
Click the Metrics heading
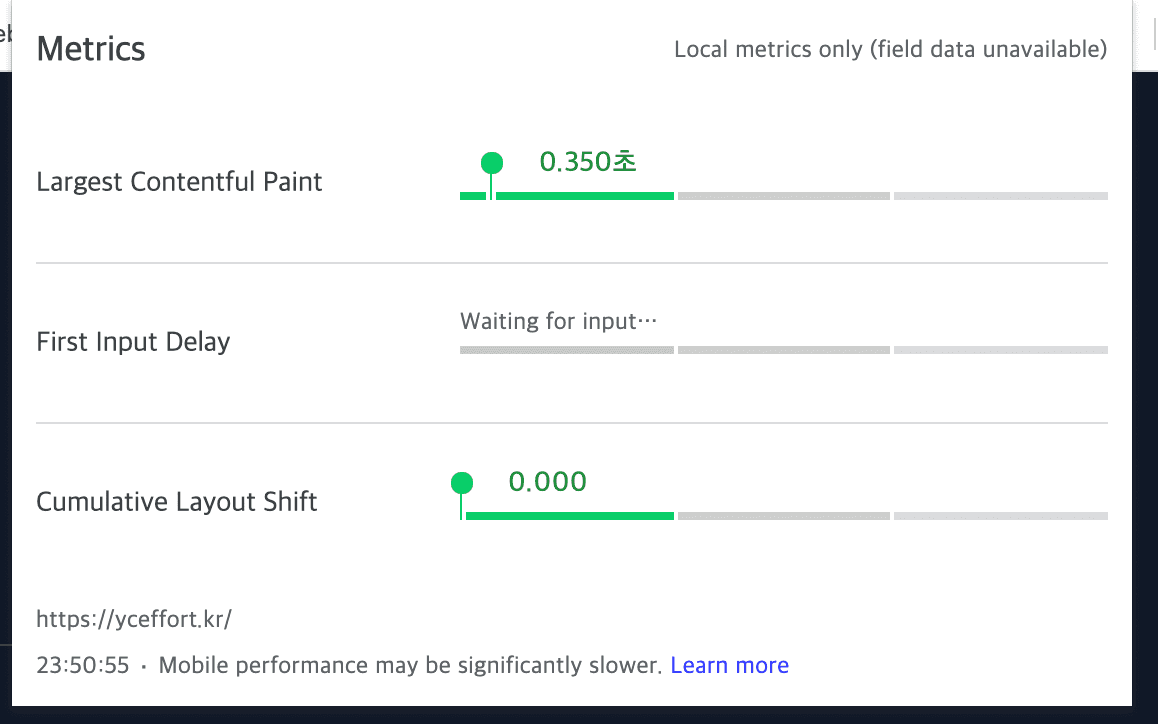(91, 49)
